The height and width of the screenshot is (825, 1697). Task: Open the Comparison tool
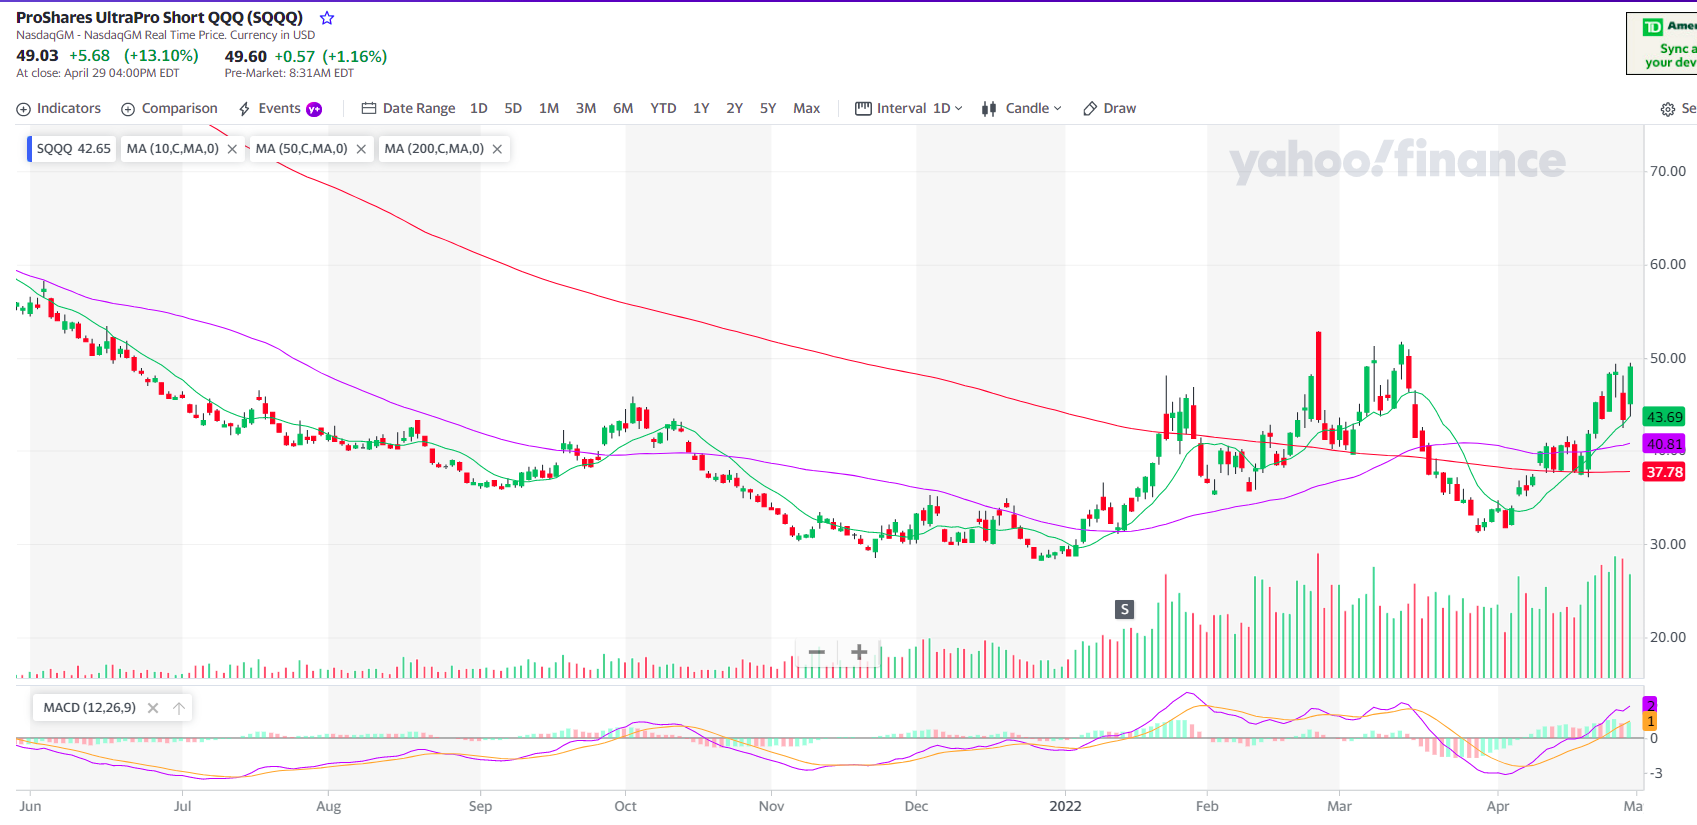point(169,108)
